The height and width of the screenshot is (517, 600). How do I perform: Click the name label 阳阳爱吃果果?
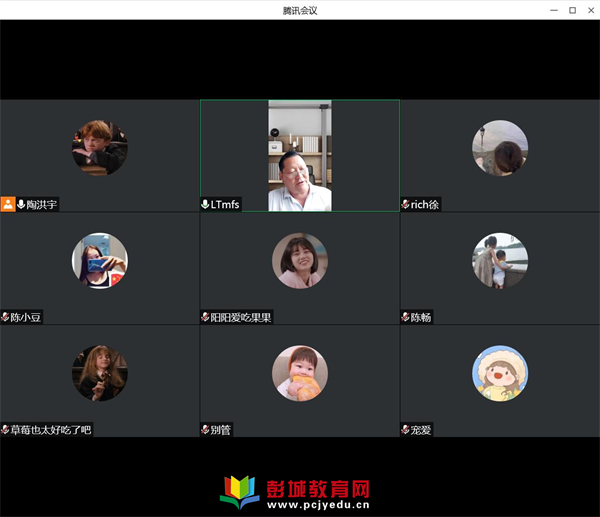(241, 317)
